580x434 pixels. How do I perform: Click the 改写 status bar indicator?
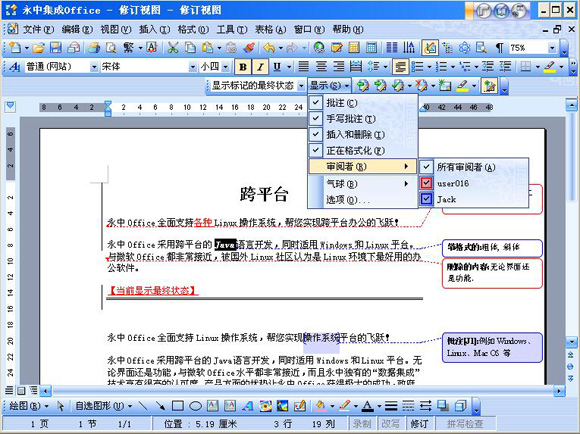[390, 424]
